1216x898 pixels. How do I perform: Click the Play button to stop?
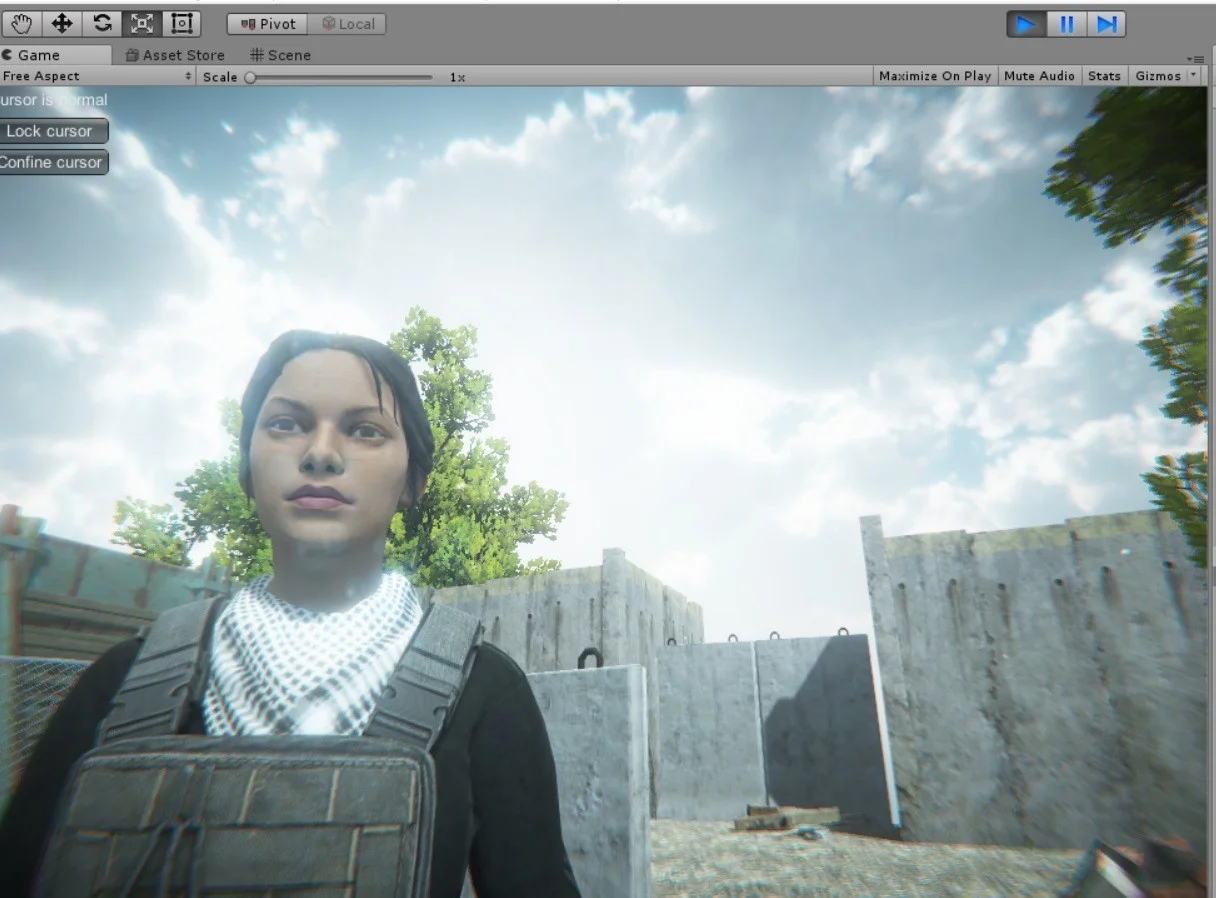pos(1026,24)
